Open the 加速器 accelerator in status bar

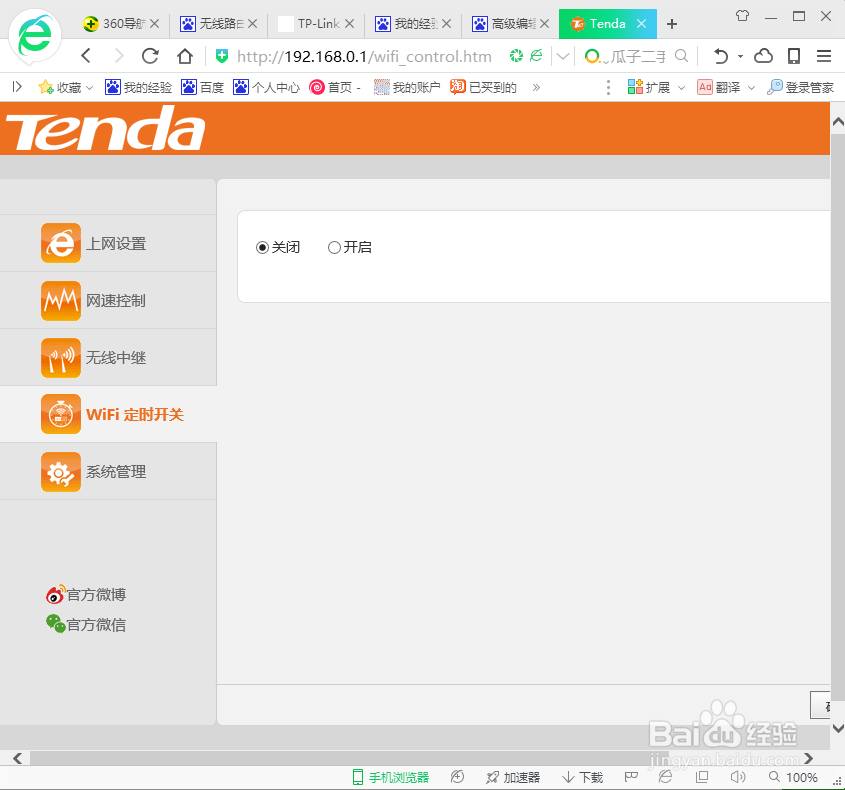(512, 777)
